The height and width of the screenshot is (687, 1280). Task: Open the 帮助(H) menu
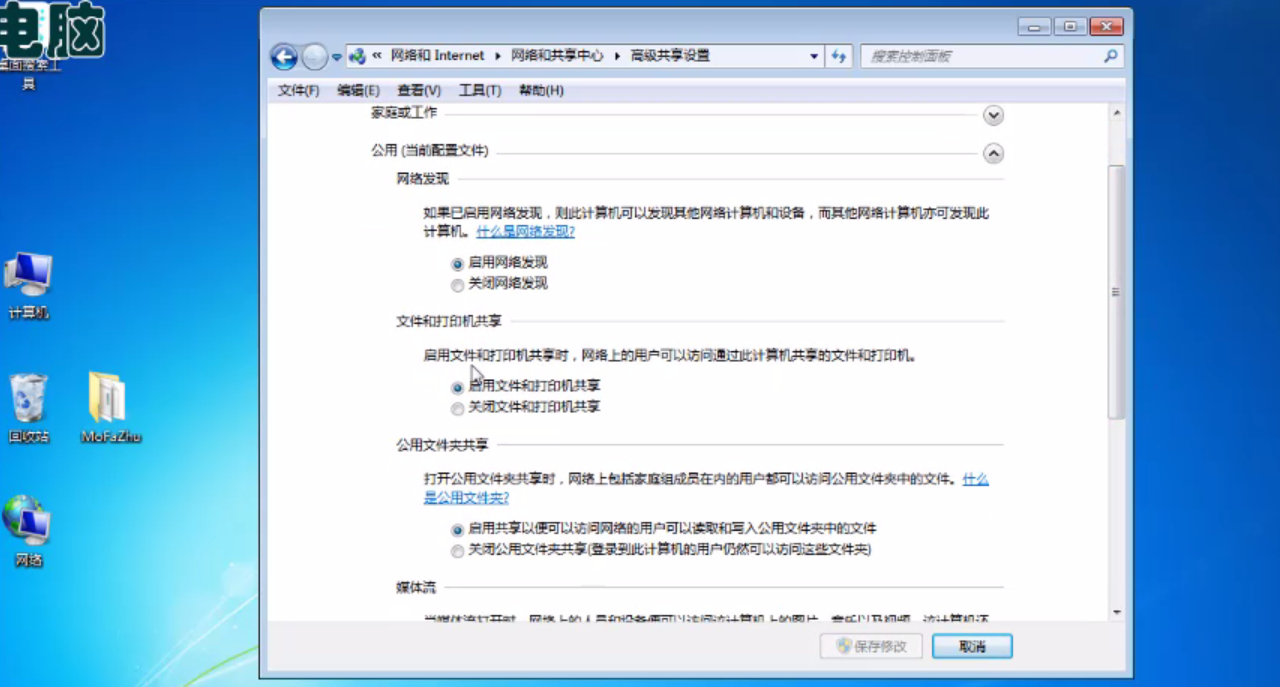(541, 90)
